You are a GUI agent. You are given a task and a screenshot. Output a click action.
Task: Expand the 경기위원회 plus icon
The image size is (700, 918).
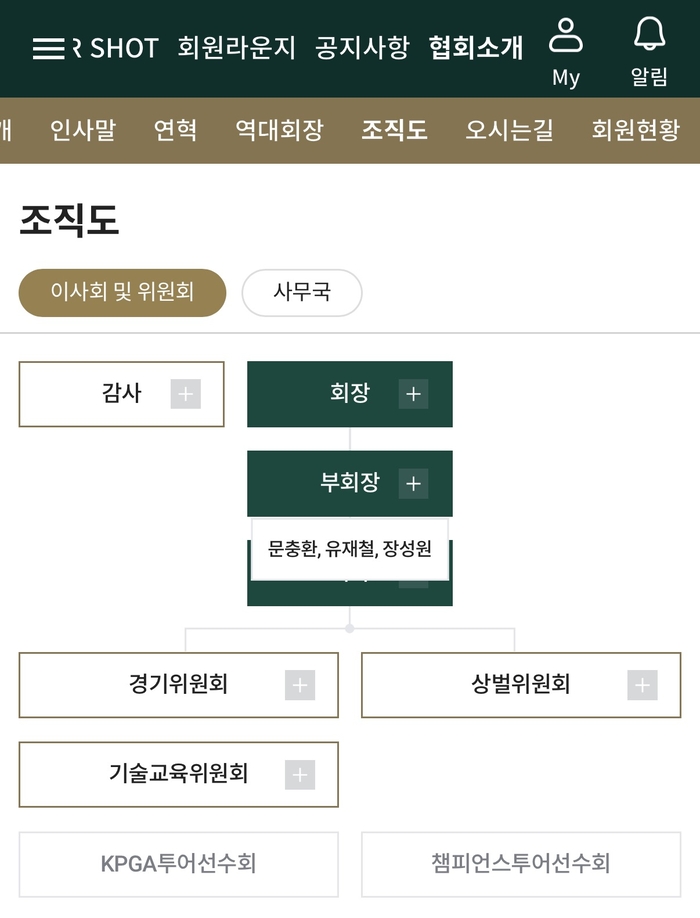click(x=299, y=685)
